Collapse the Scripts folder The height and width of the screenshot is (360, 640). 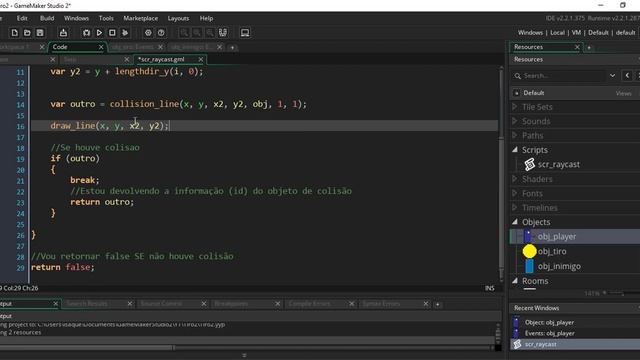[515, 149]
